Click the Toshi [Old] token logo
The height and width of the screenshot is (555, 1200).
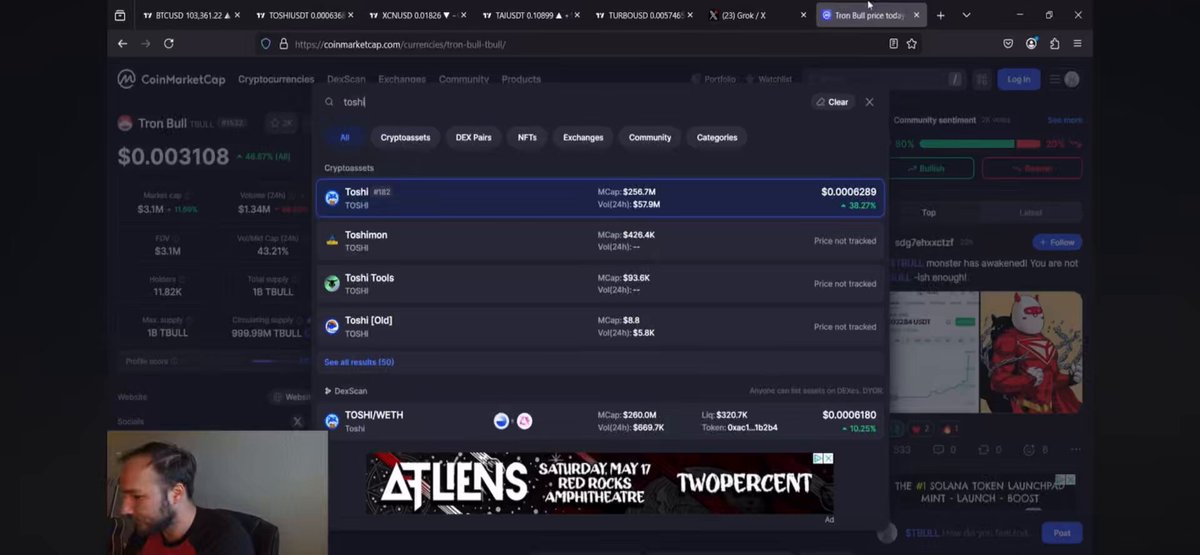(x=332, y=327)
